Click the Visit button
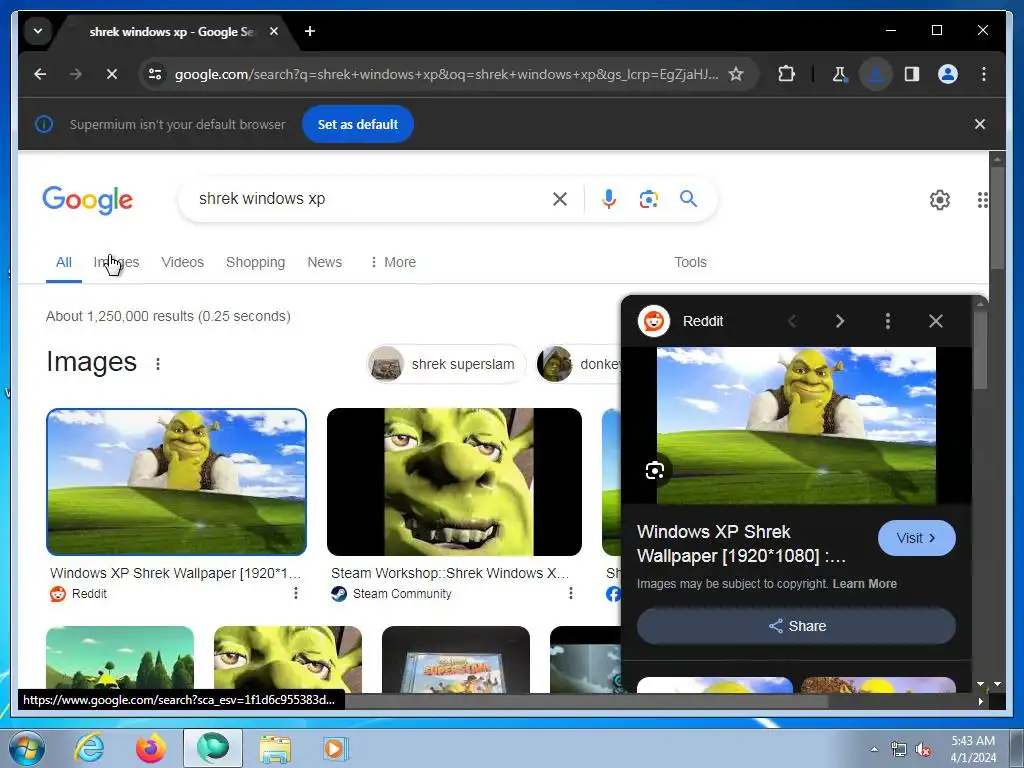Image resolution: width=1024 pixels, height=768 pixels. (x=916, y=538)
